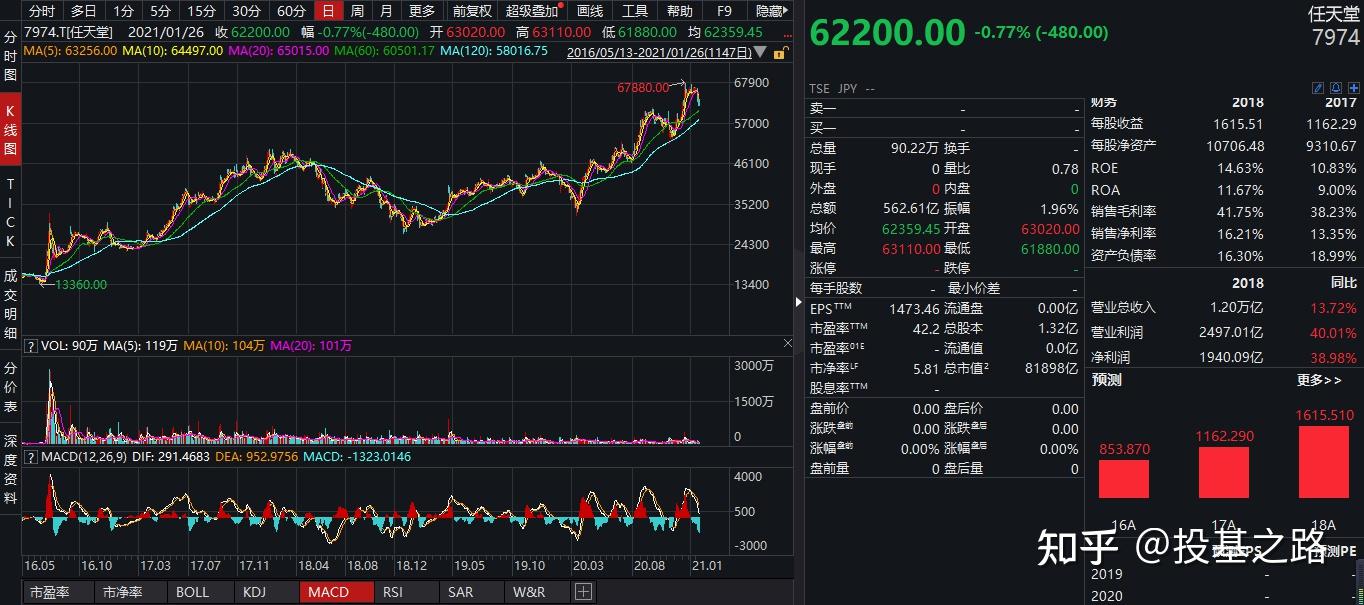Click the lock icon beside date range
The image size is (1364, 605).
779,52
